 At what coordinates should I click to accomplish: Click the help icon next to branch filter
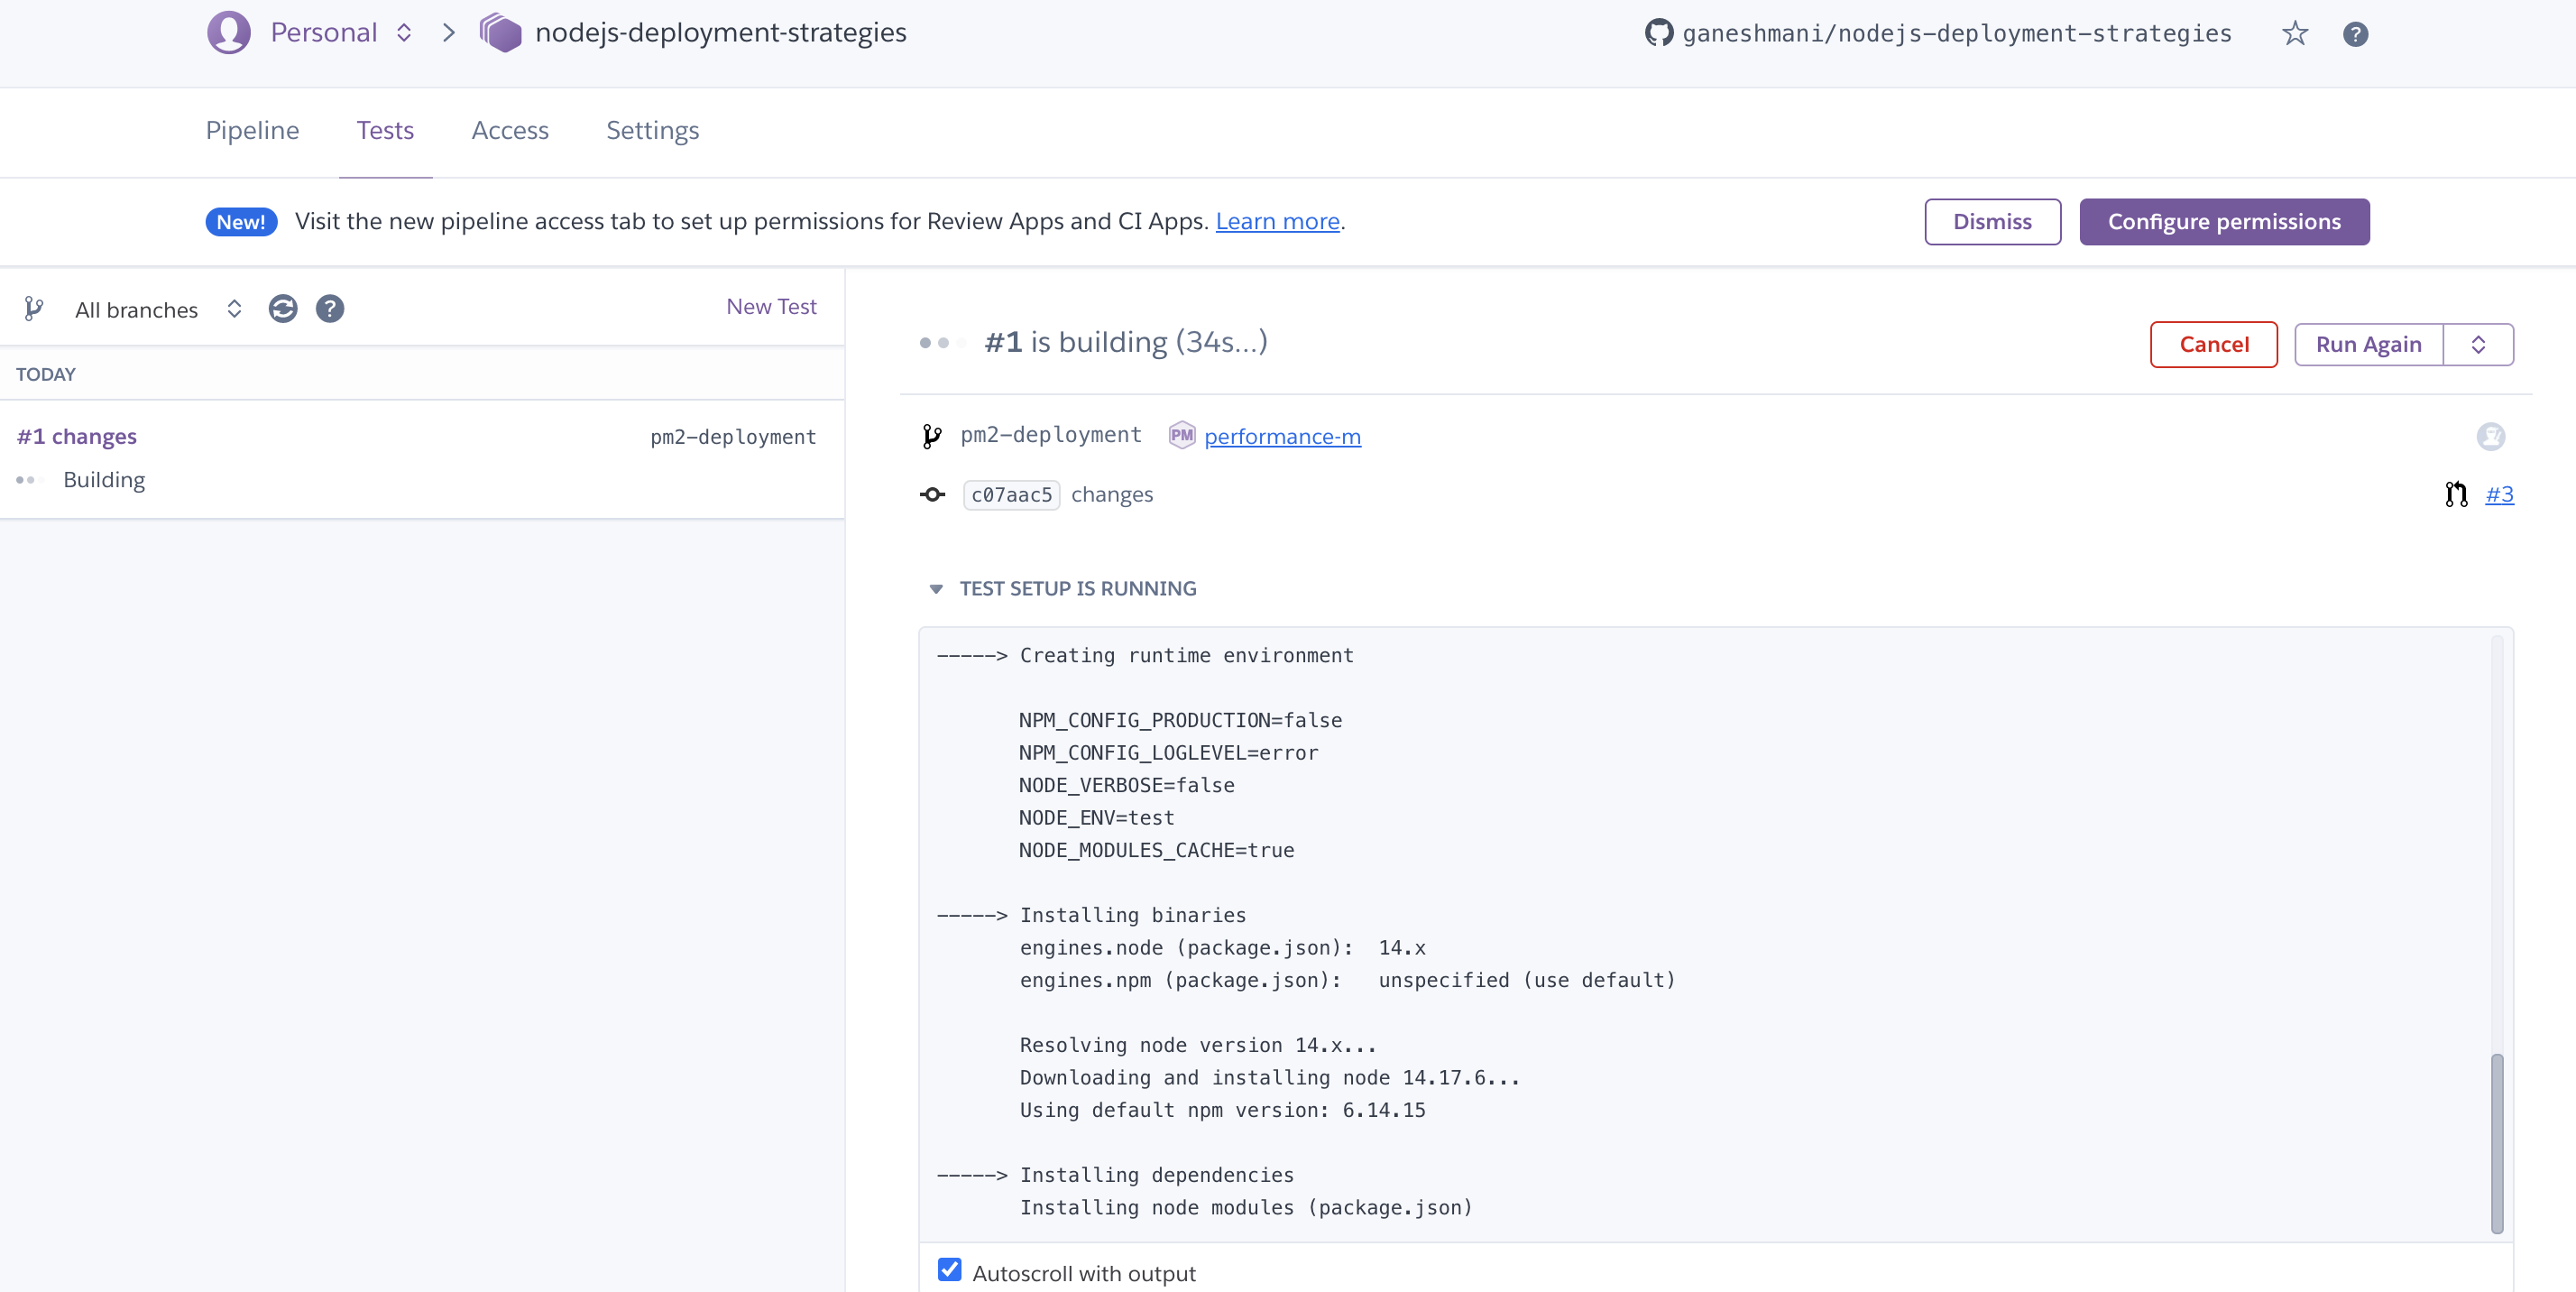point(330,309)
